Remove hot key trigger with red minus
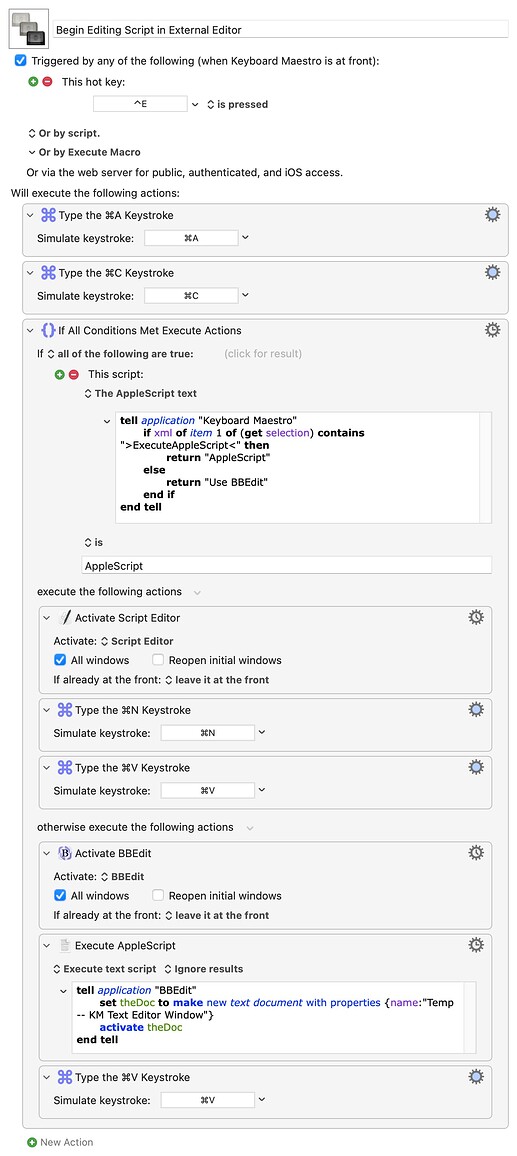This screenshot has width=517, height=1156. click(48, 82)
